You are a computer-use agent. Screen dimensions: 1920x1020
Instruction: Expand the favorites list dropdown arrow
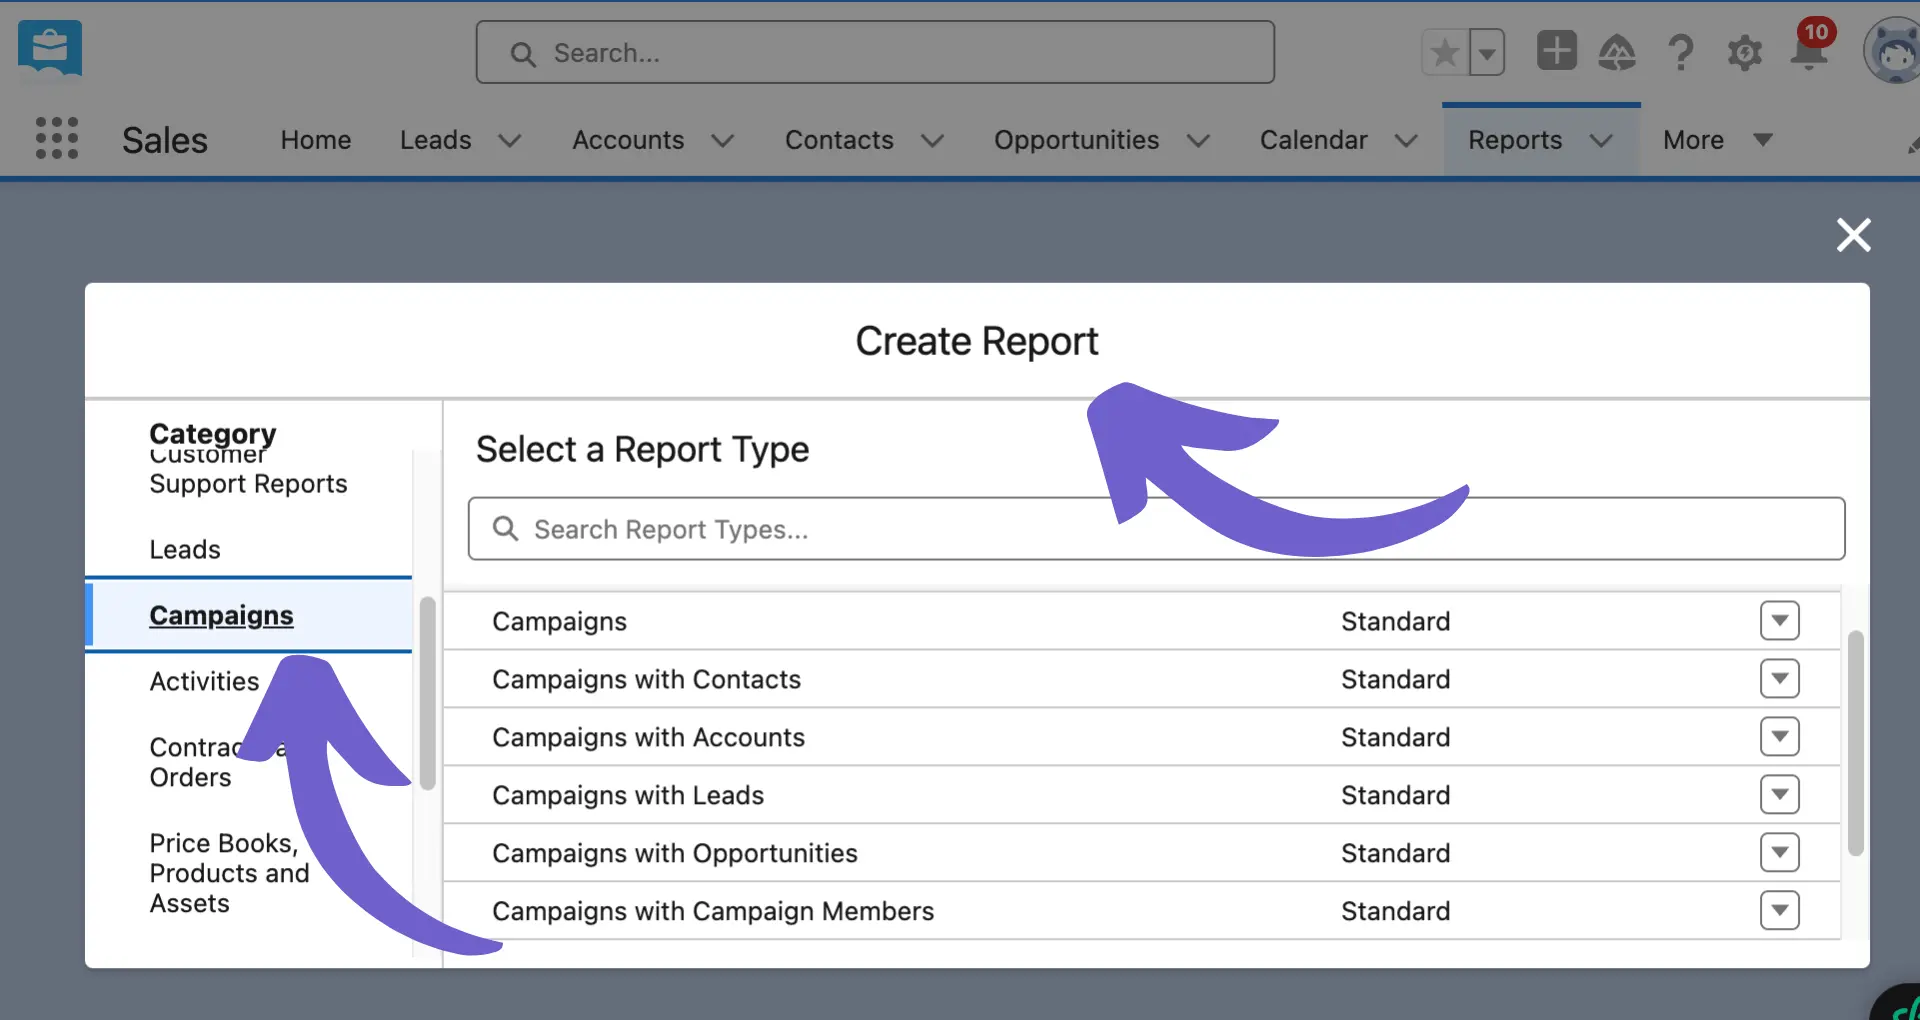coord(1487,53)
